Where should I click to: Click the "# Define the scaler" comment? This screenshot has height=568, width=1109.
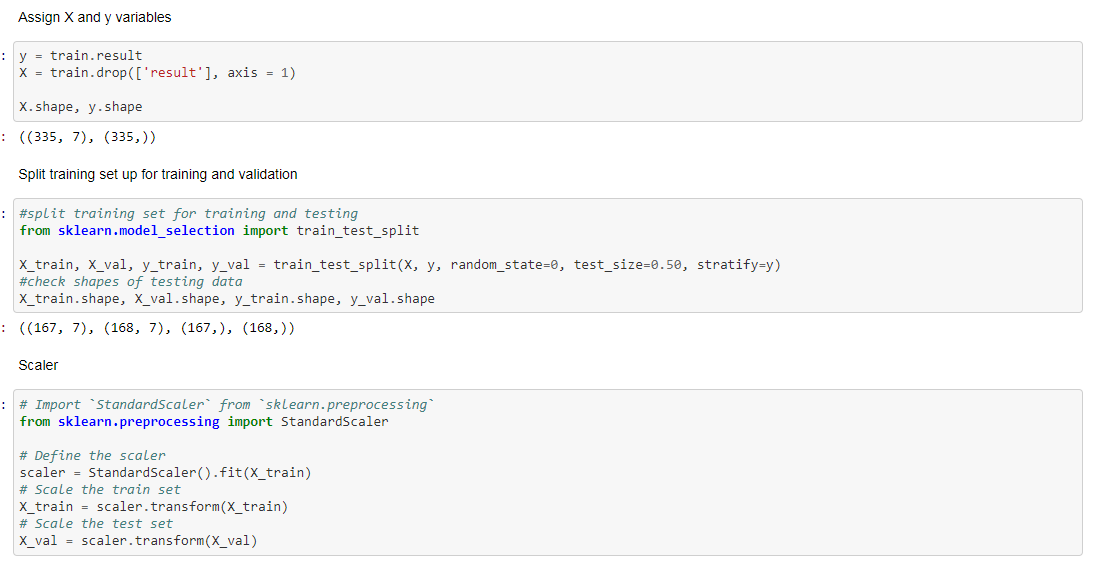92,456
